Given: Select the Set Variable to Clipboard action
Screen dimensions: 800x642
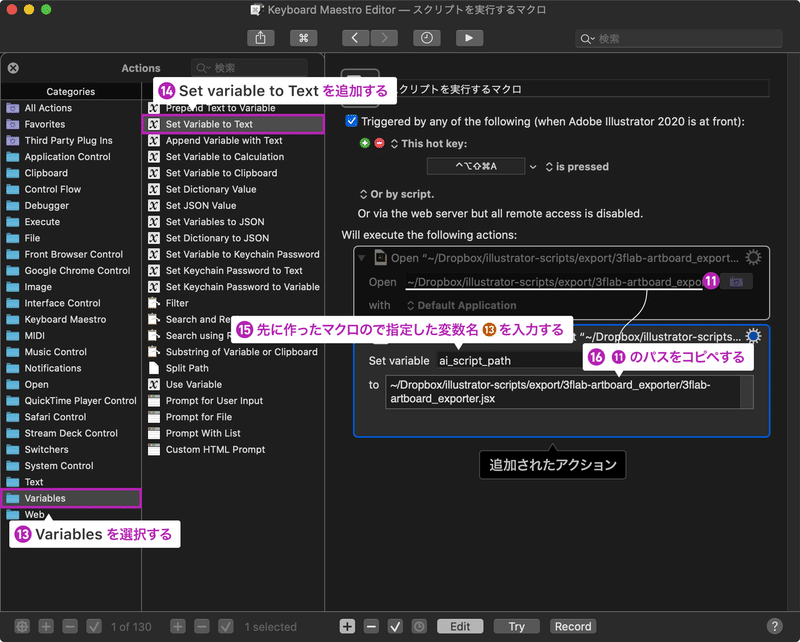Looking at the screenshot, I should (233, 173).
